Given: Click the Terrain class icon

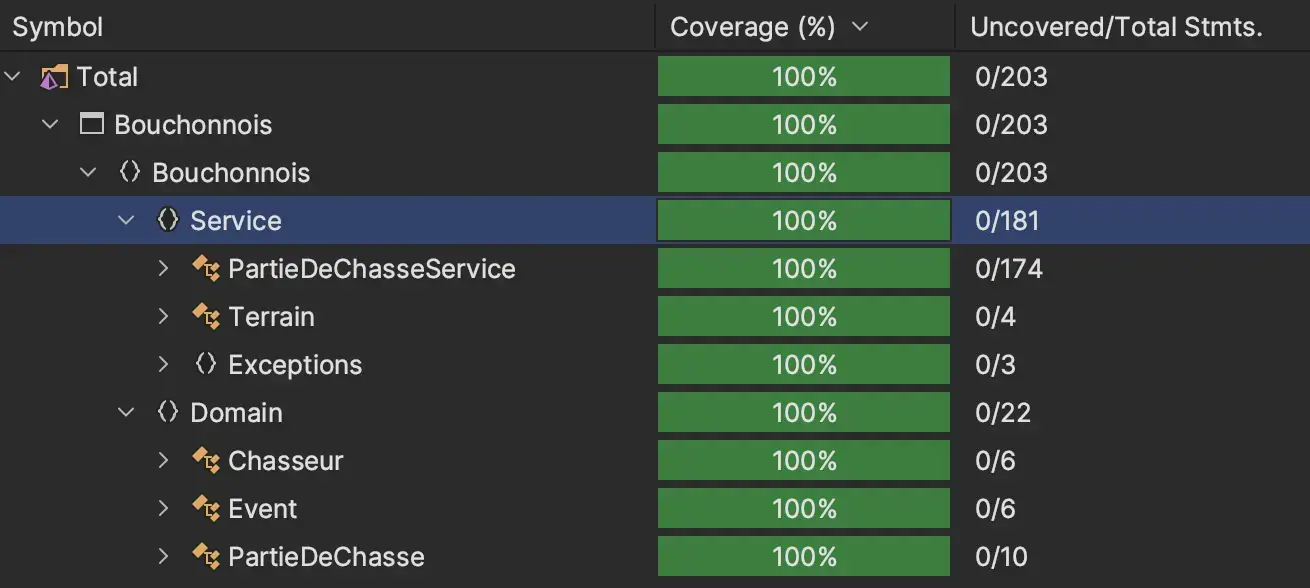Looking at the screenshot, I should pos(206,317).
